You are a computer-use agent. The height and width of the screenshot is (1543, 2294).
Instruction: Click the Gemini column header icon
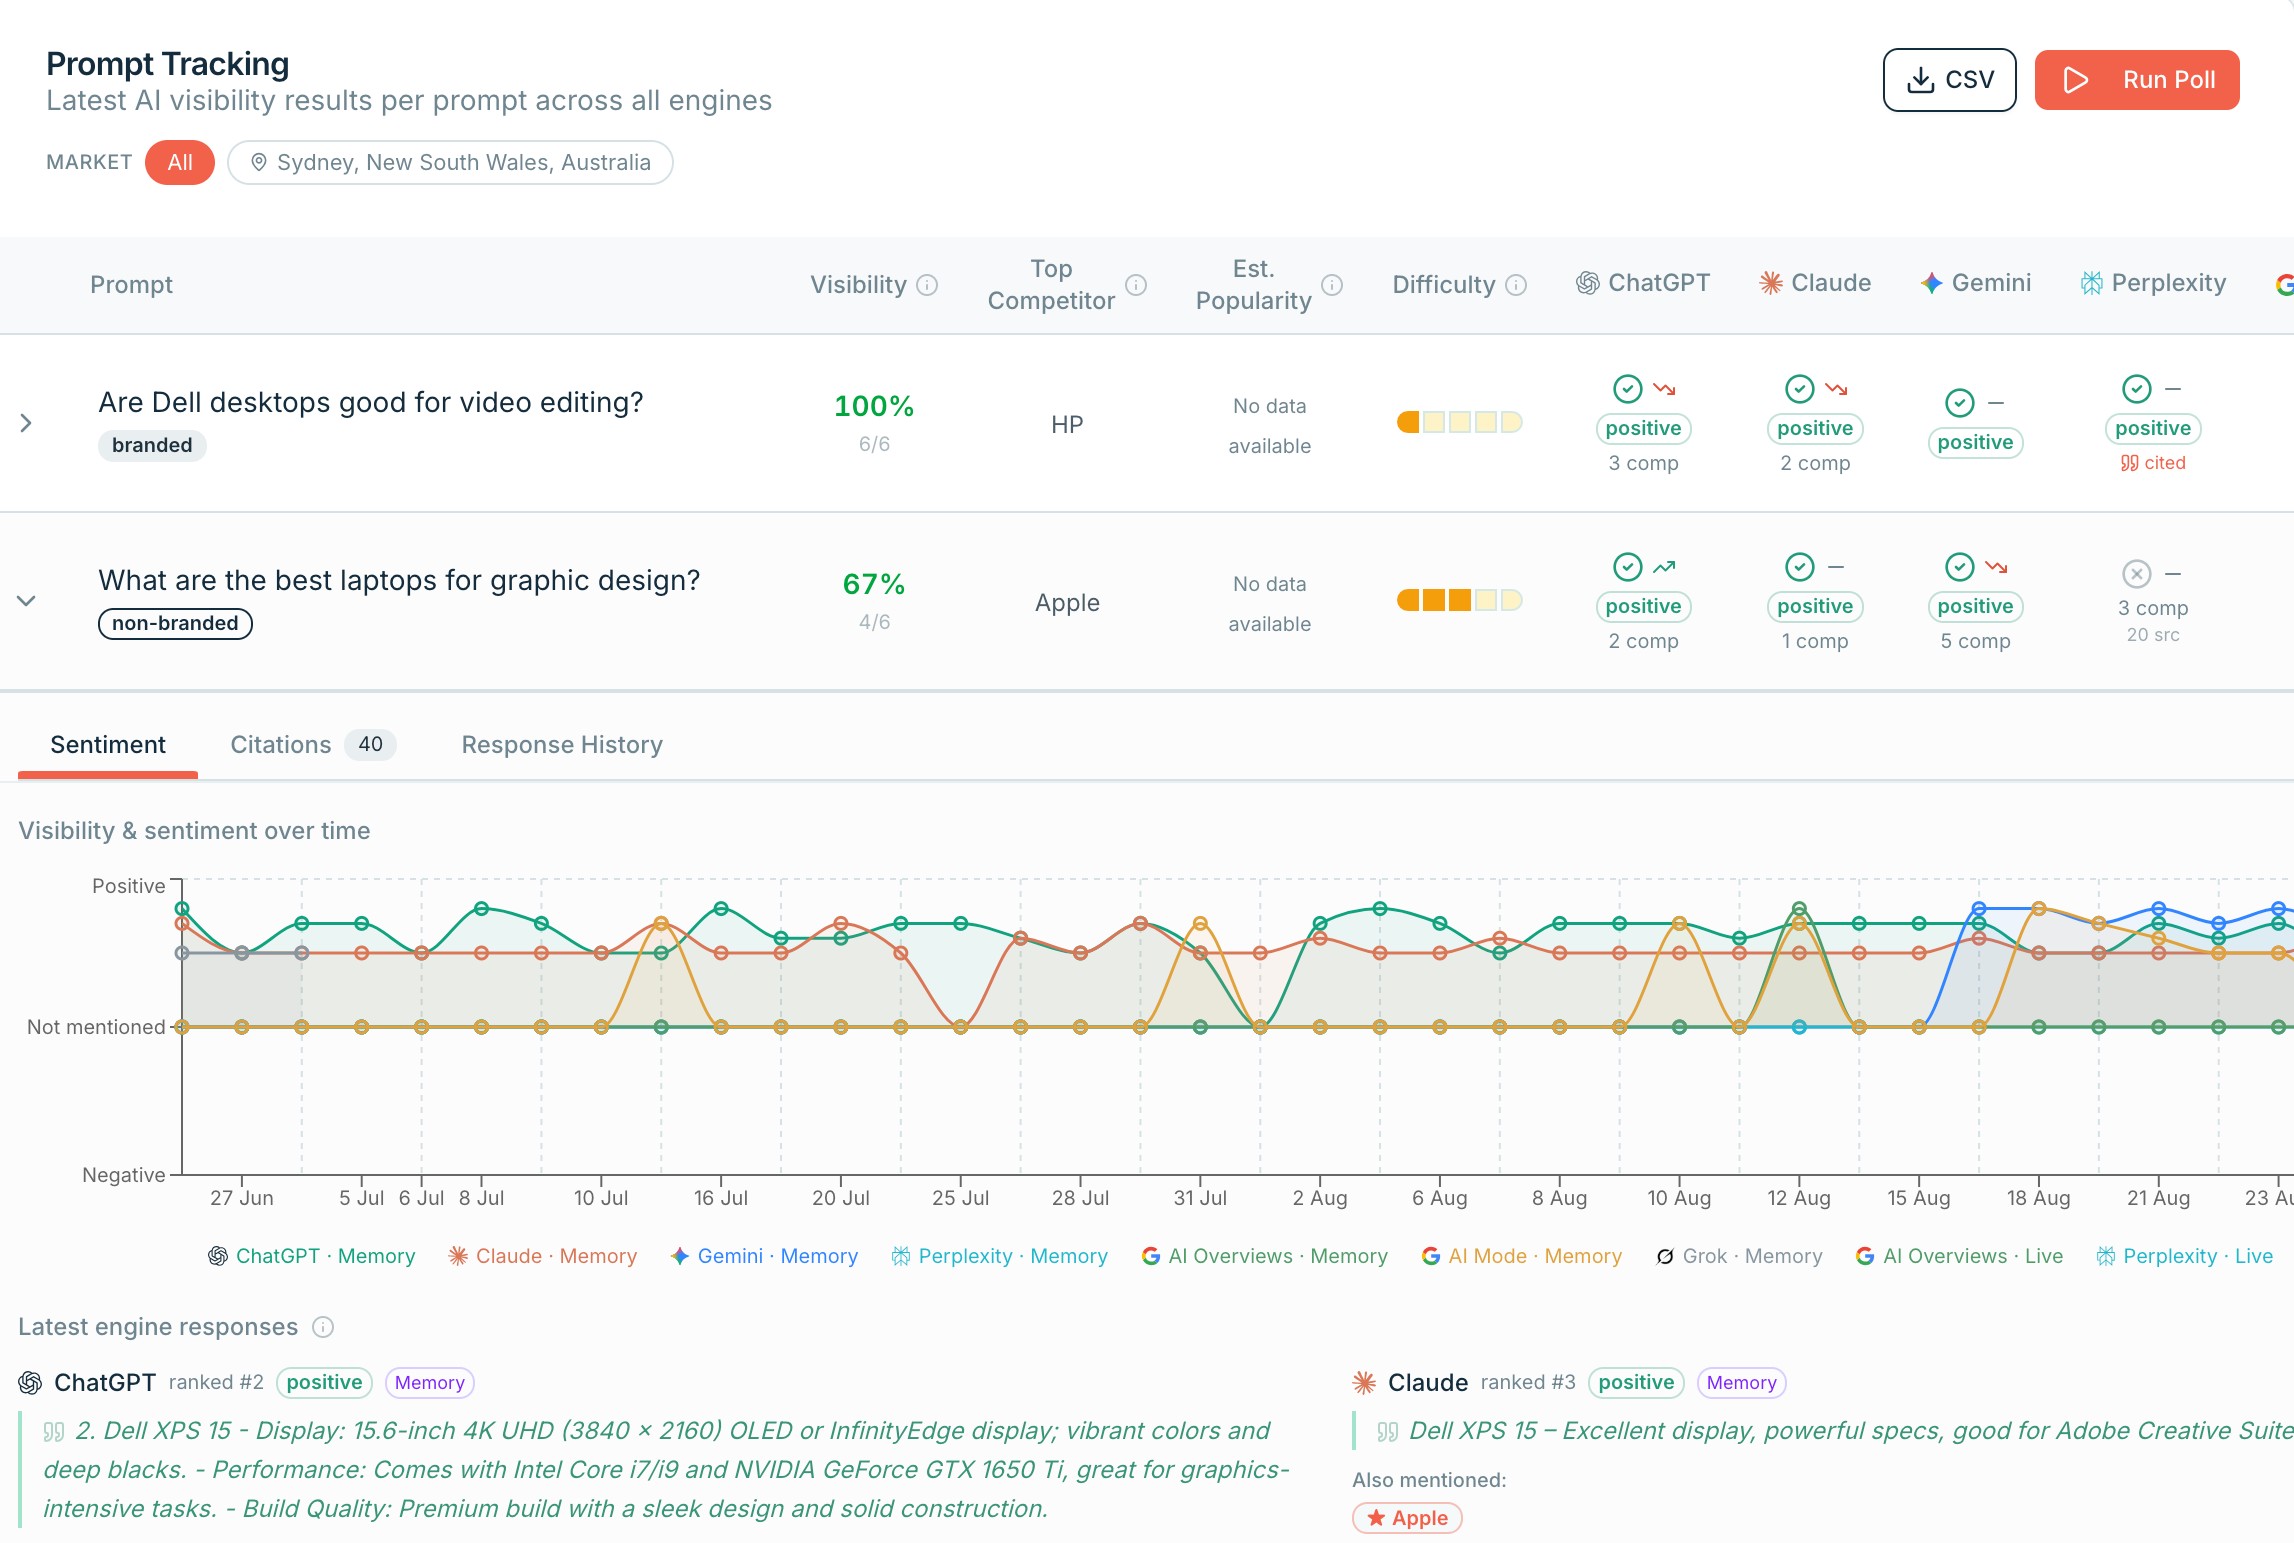click(1931, 284)
